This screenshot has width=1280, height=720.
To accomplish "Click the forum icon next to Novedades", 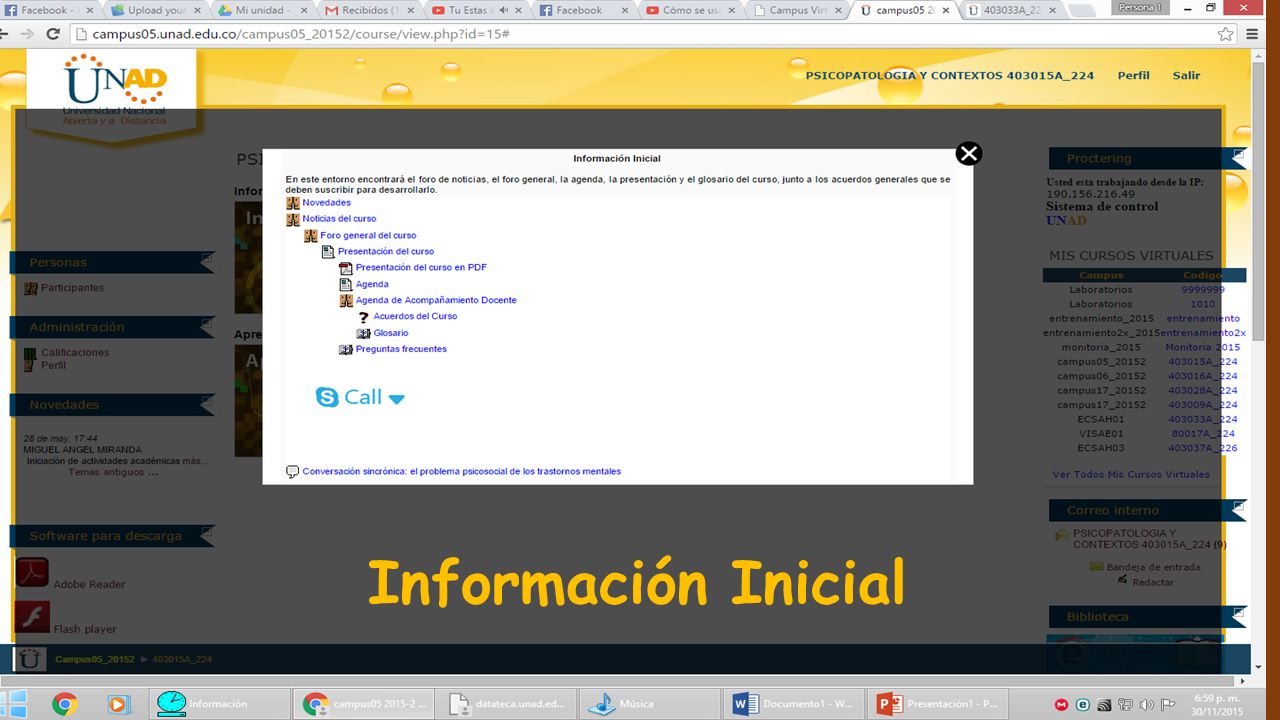I will [293, 203].
